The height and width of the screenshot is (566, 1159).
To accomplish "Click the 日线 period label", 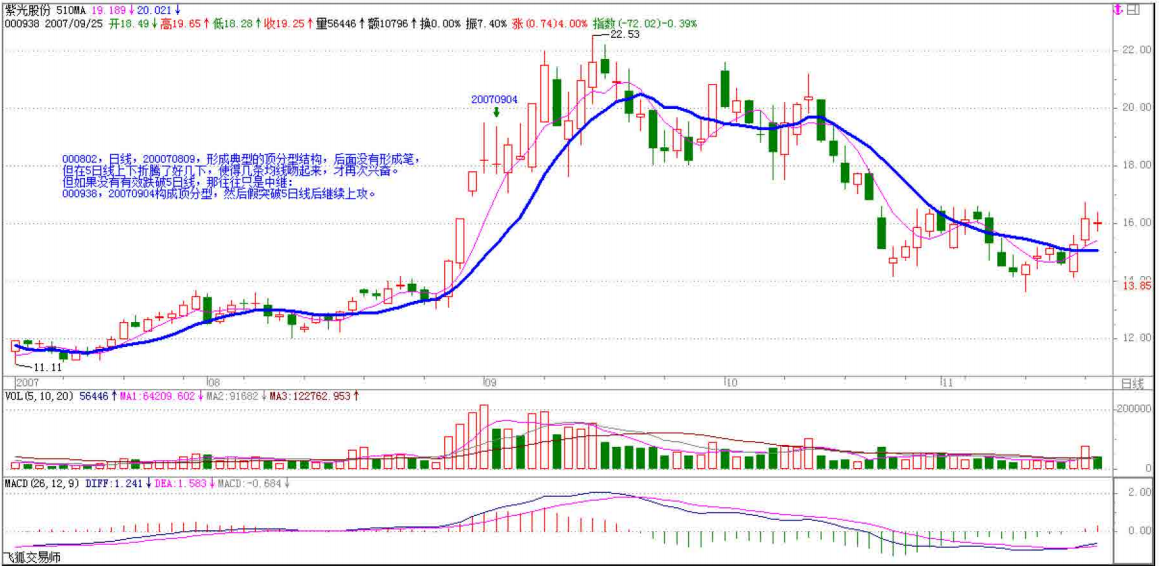I will 1131,383.
